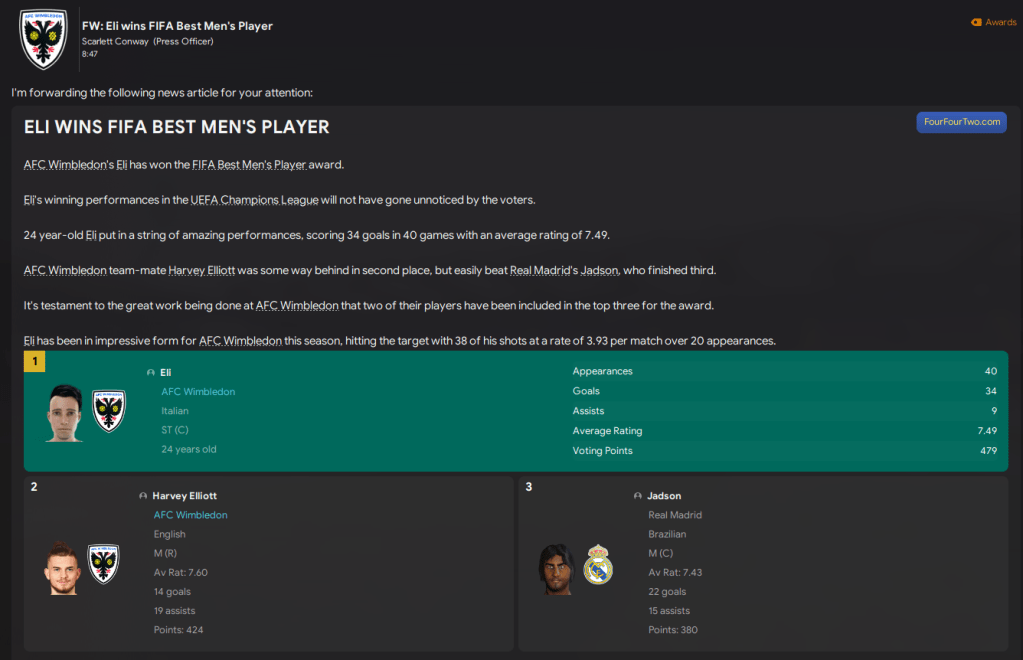Open the Awards tag icon
This screenshot has height=660, width=1023.
pos(976,22)
